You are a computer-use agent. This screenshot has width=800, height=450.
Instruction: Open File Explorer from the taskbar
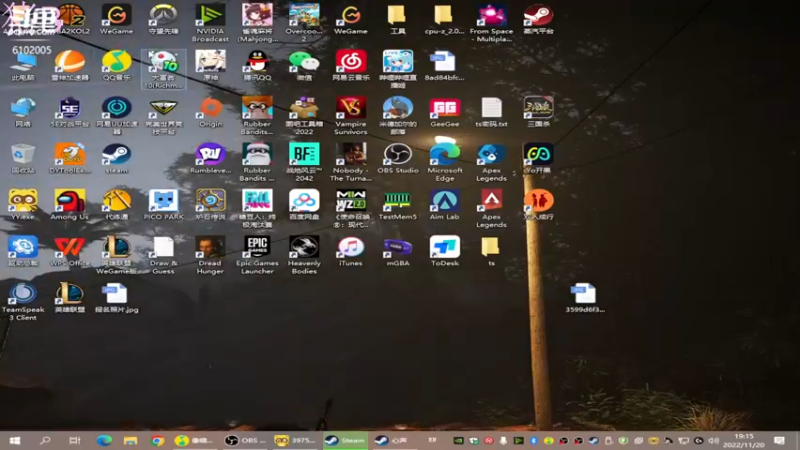[x=130, y=440]
